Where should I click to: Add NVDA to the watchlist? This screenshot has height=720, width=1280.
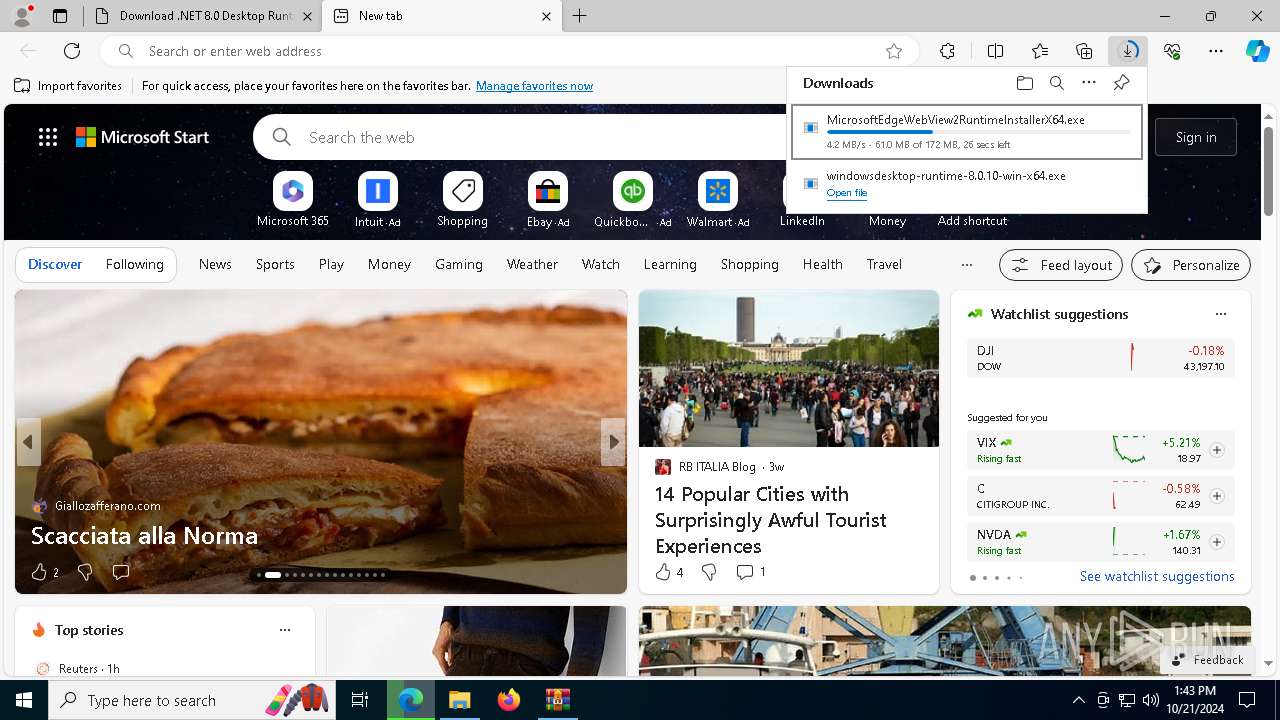tap(1216, 542)
